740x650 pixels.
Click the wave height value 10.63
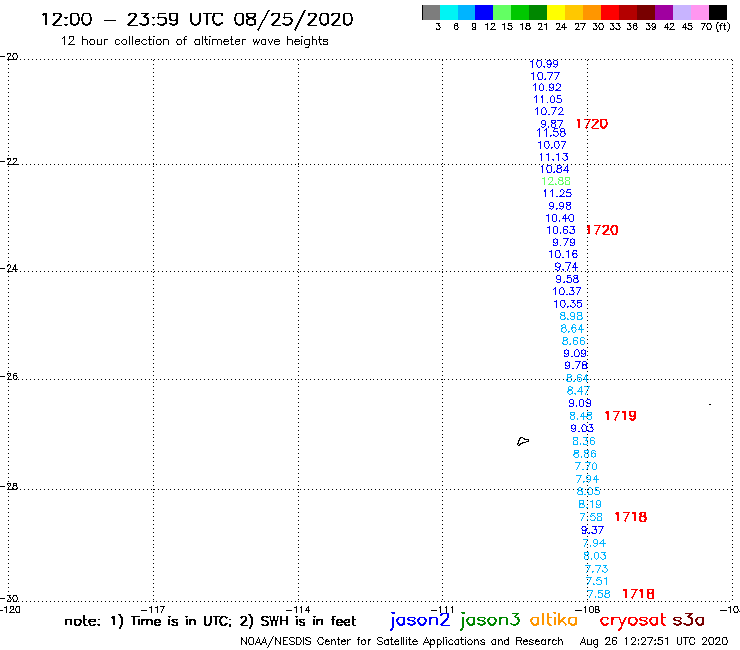pos(561,230)
